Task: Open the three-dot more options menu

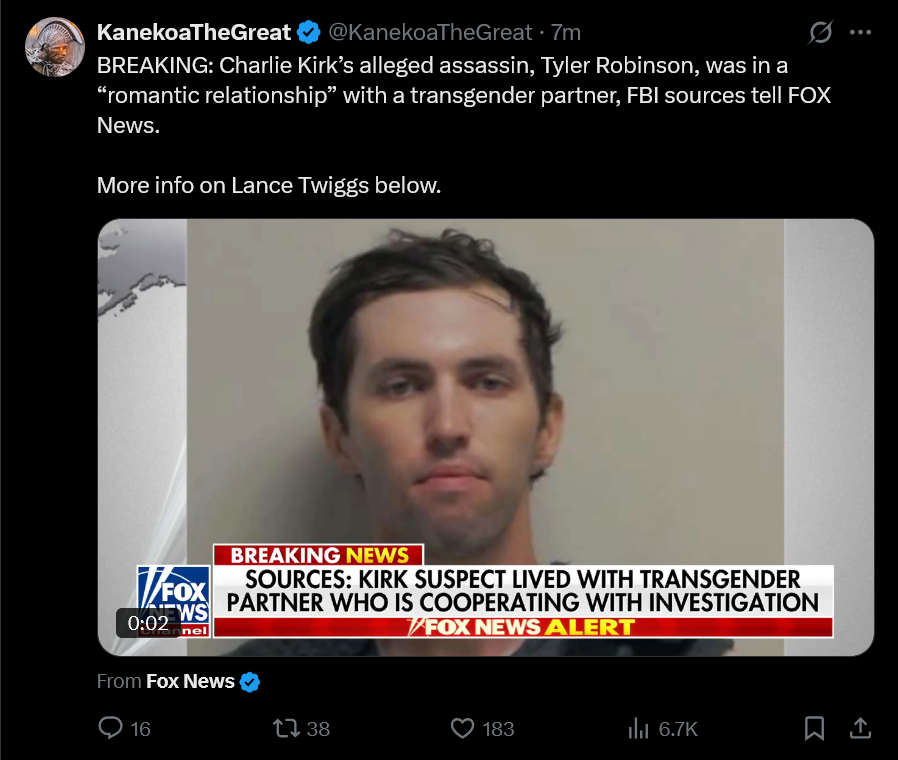Action: click(860, 33)
